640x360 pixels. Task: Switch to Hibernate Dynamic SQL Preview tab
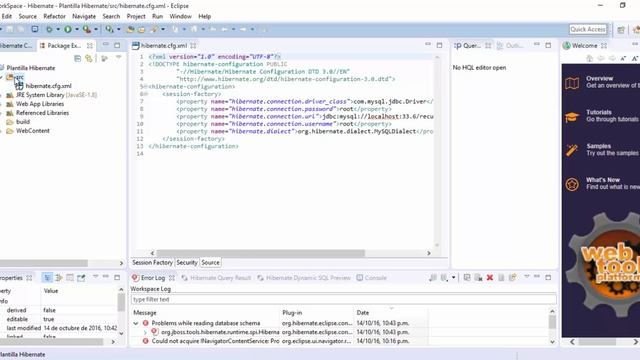304,278
